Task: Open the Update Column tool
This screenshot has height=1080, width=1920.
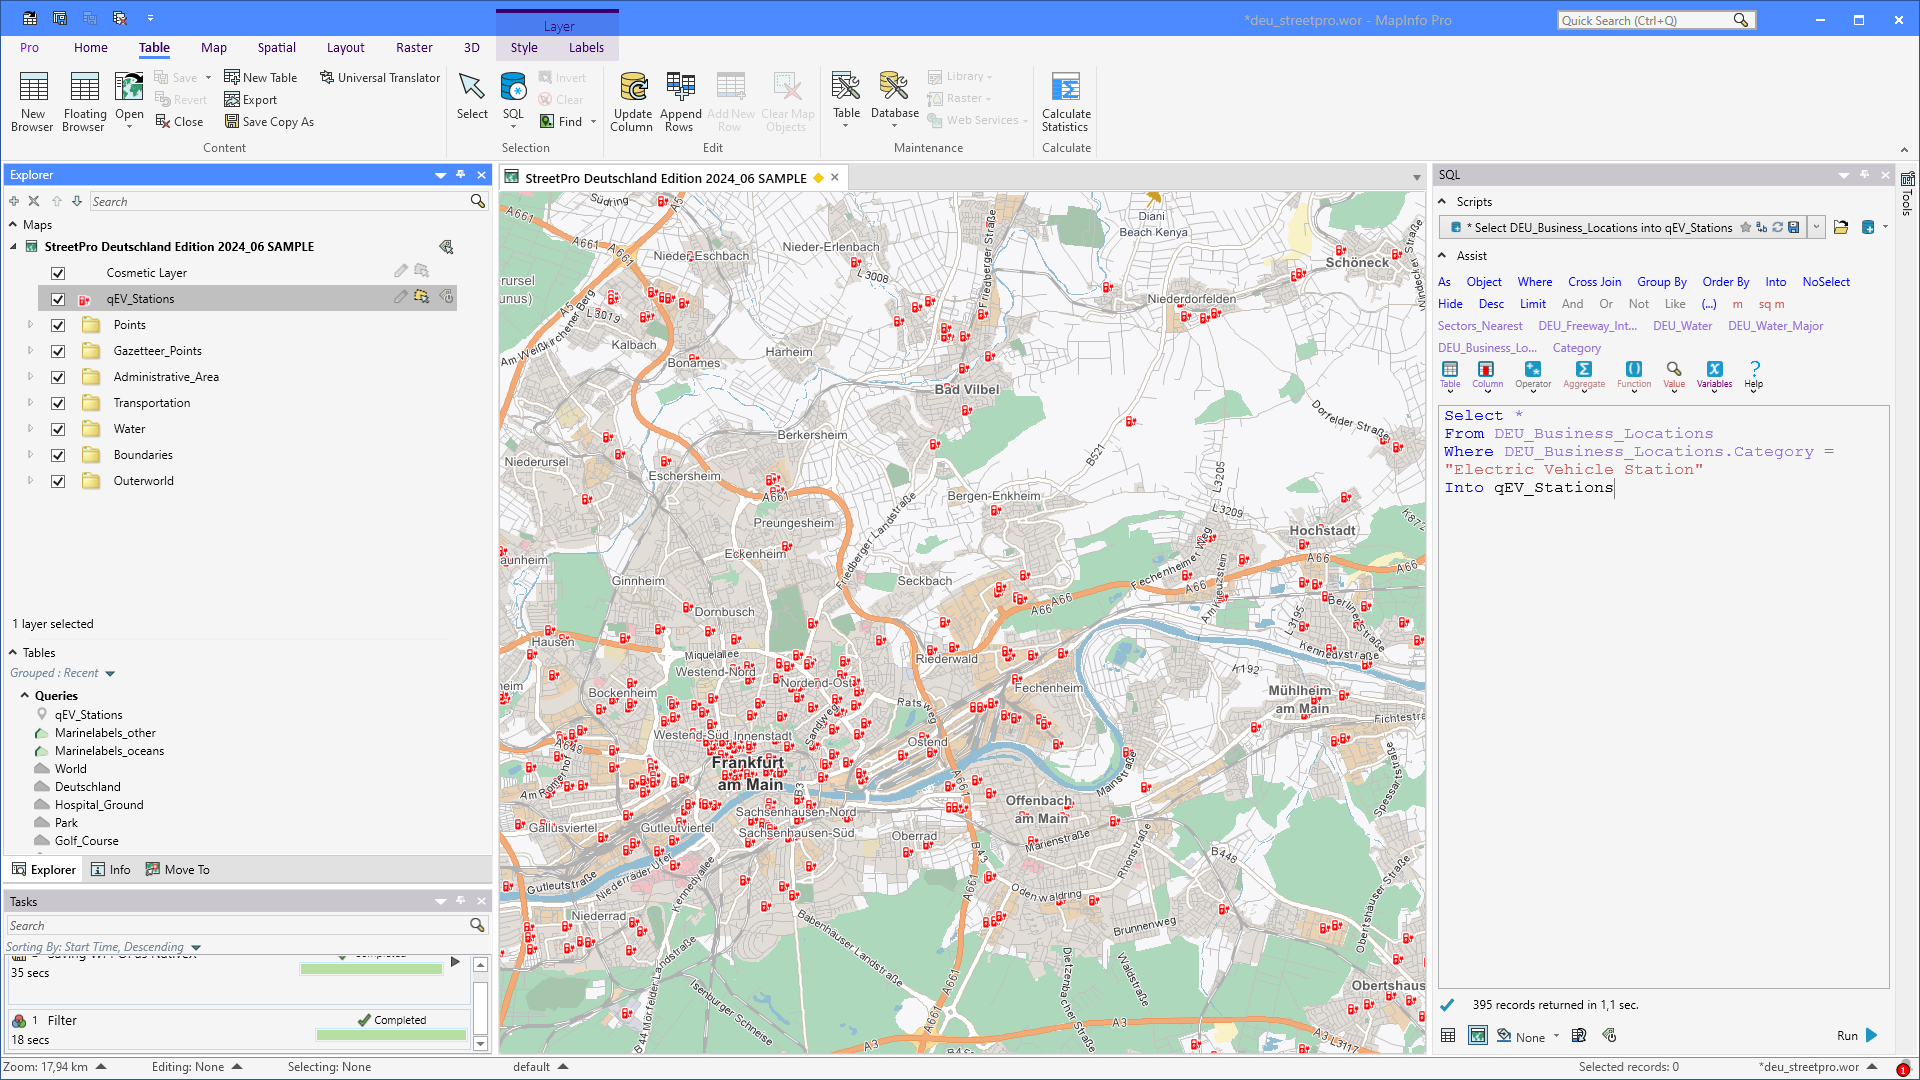Action: coord(631,100)
